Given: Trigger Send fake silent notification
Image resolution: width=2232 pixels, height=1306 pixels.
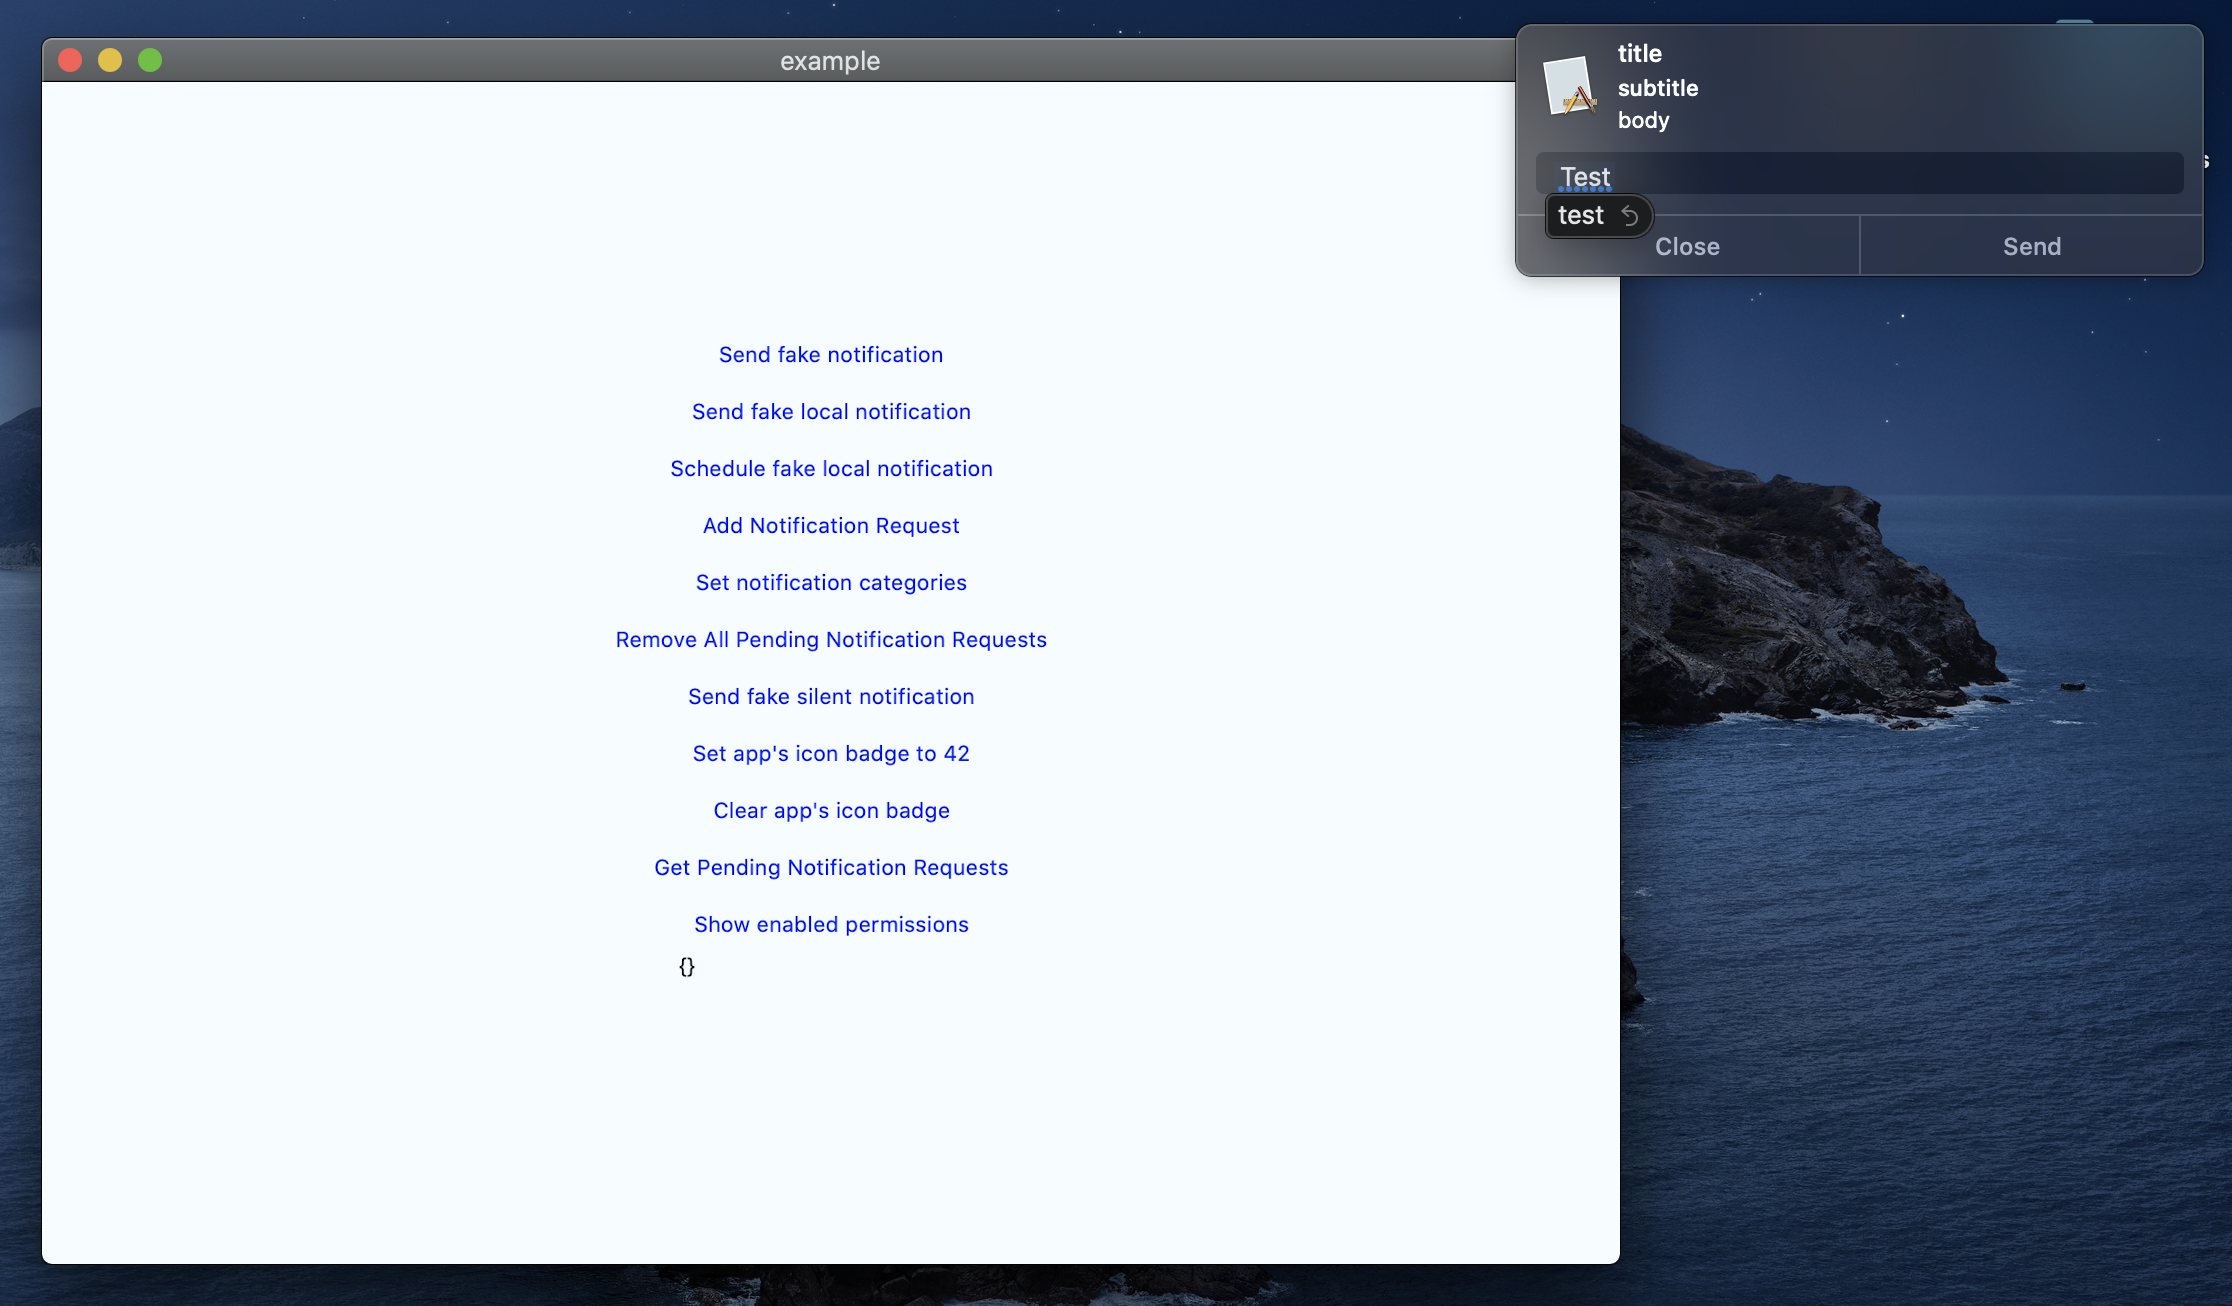Looking at the screenshot, I should pos(830,697).
